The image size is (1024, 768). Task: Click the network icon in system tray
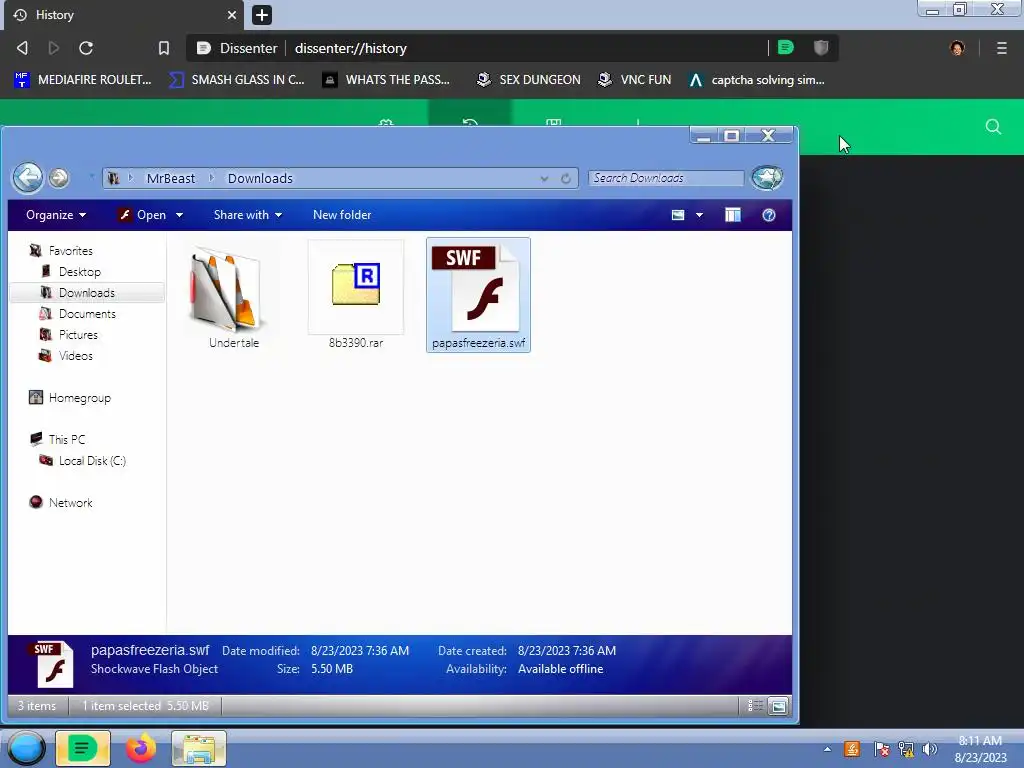pos(906,749)
